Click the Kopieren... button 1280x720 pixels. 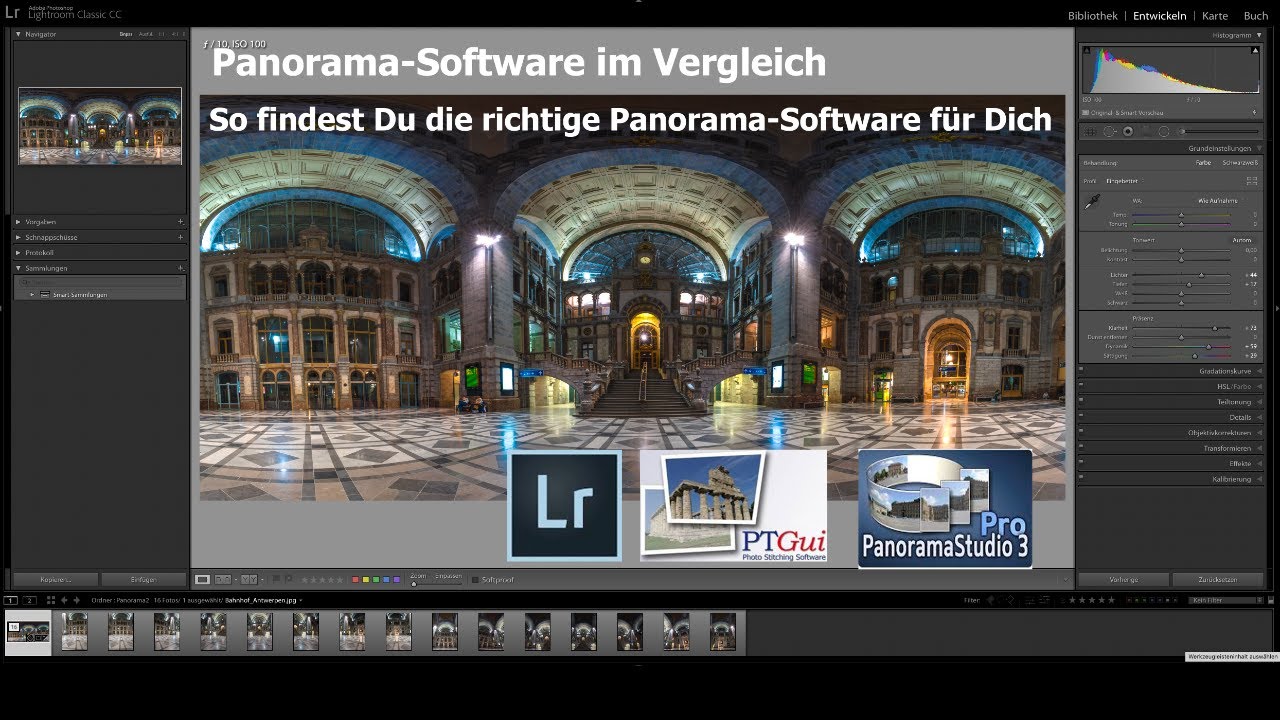tap(55, 579)
